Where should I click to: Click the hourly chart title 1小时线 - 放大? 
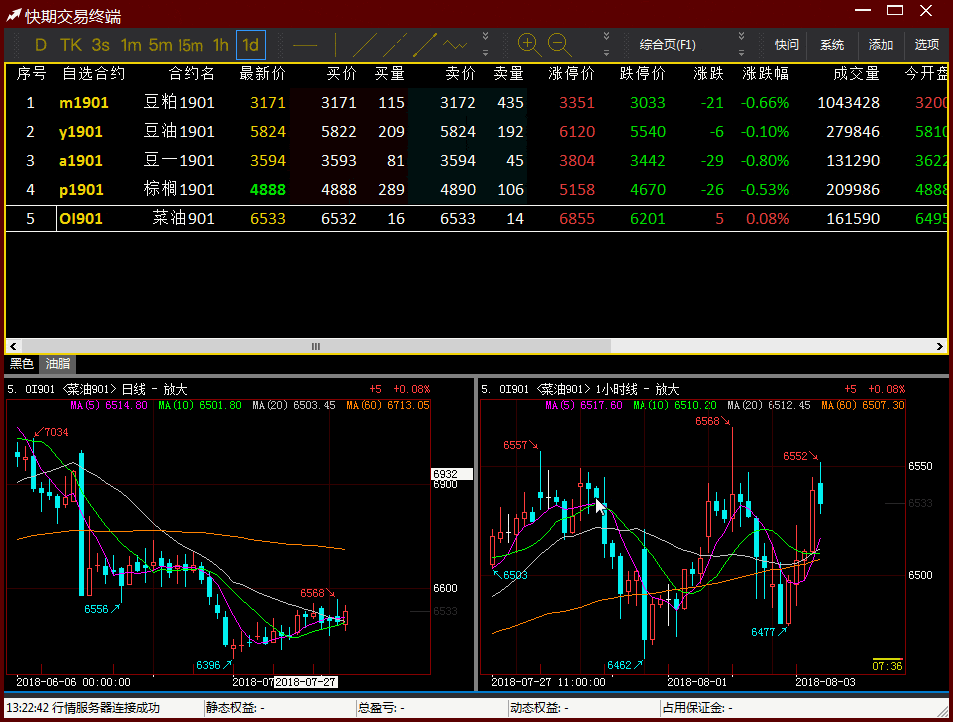[x=637, y=389]
